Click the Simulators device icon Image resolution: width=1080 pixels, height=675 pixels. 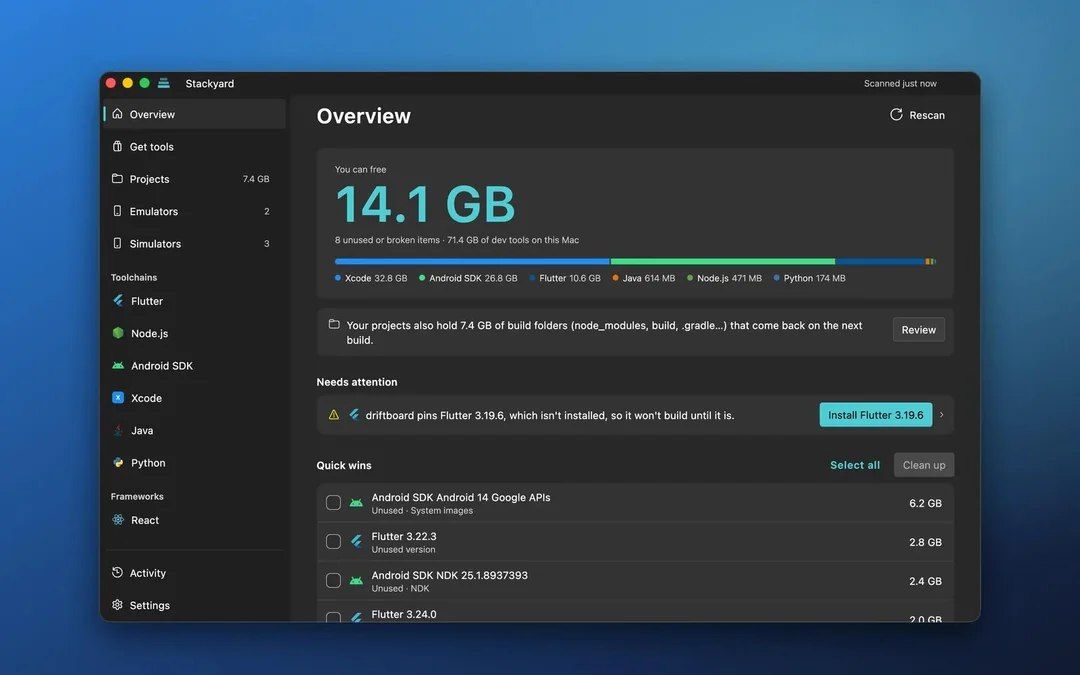point(117,243)
